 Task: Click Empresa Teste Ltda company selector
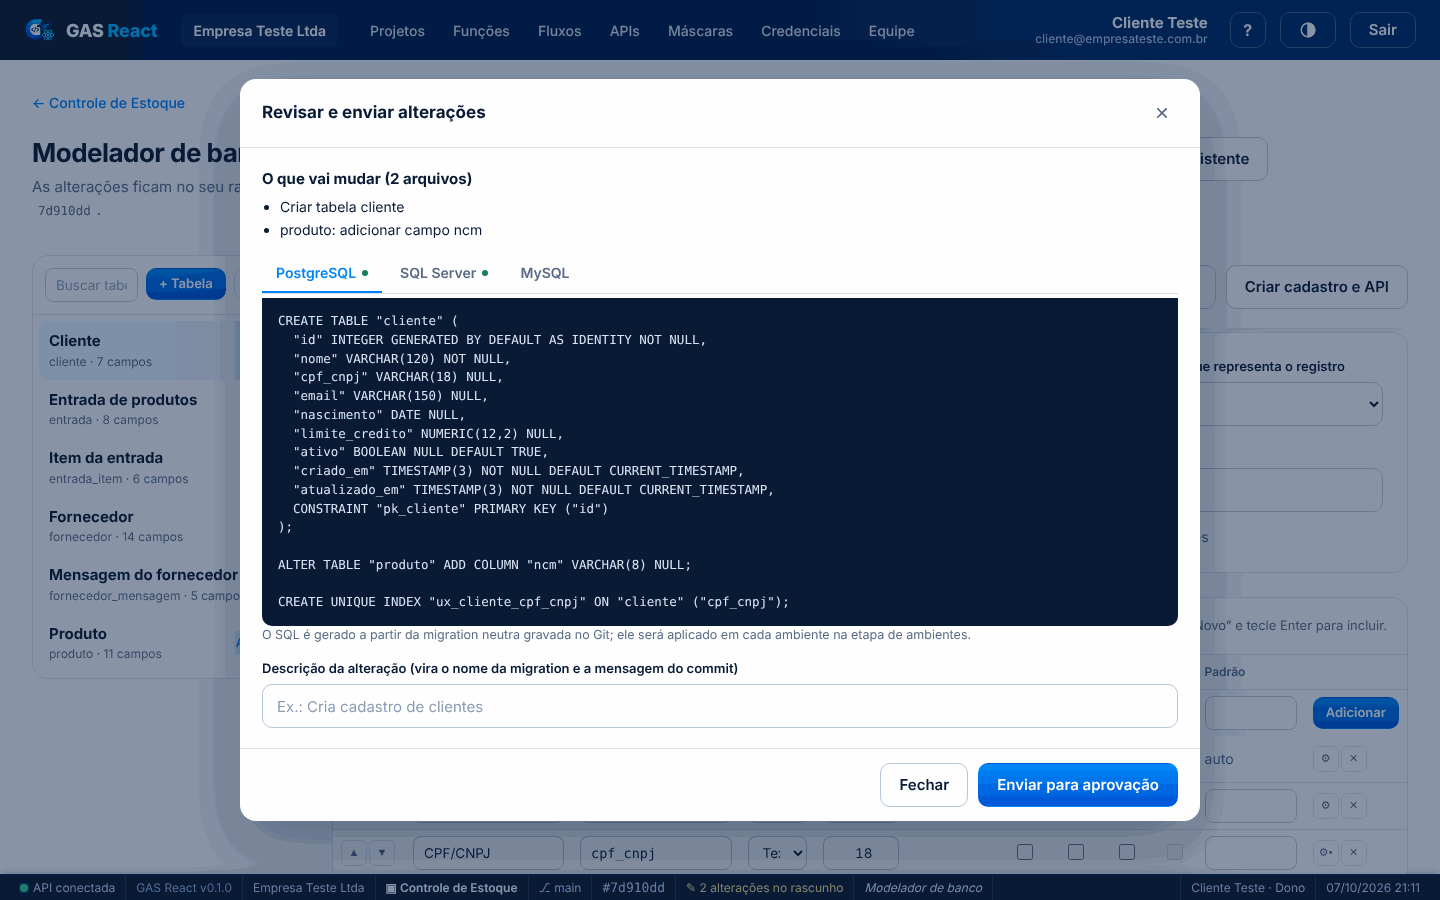coord(259,31)
